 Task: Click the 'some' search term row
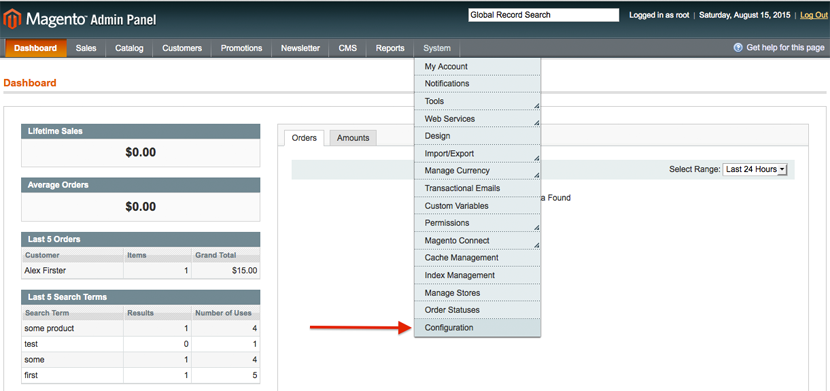(141, 360)
